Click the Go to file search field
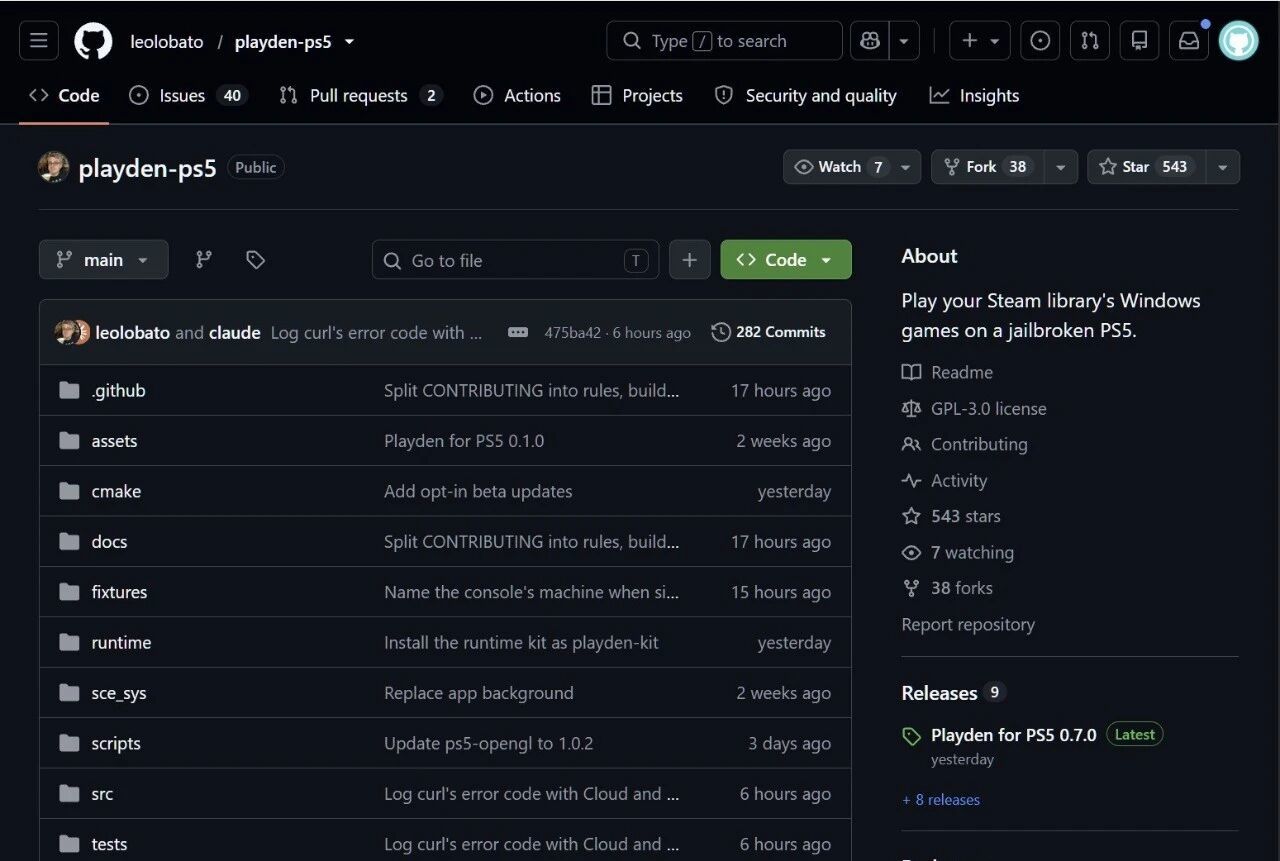The height and width of the screenshot is (861, 1280). [x=515, y=260]
